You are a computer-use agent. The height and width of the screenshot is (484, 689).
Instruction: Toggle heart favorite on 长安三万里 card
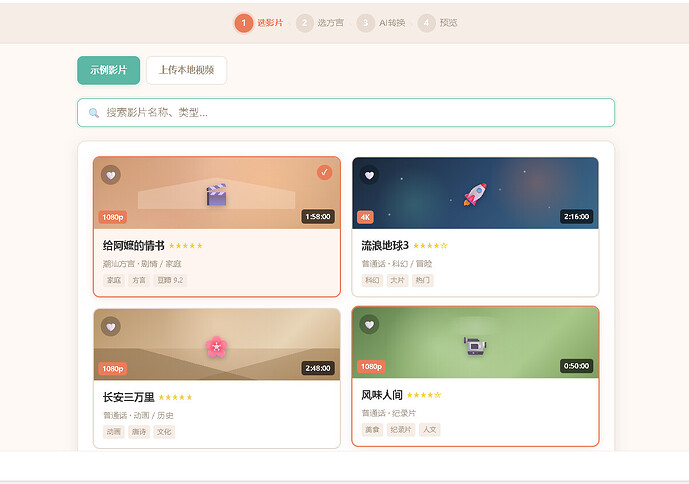coord(111,327)
